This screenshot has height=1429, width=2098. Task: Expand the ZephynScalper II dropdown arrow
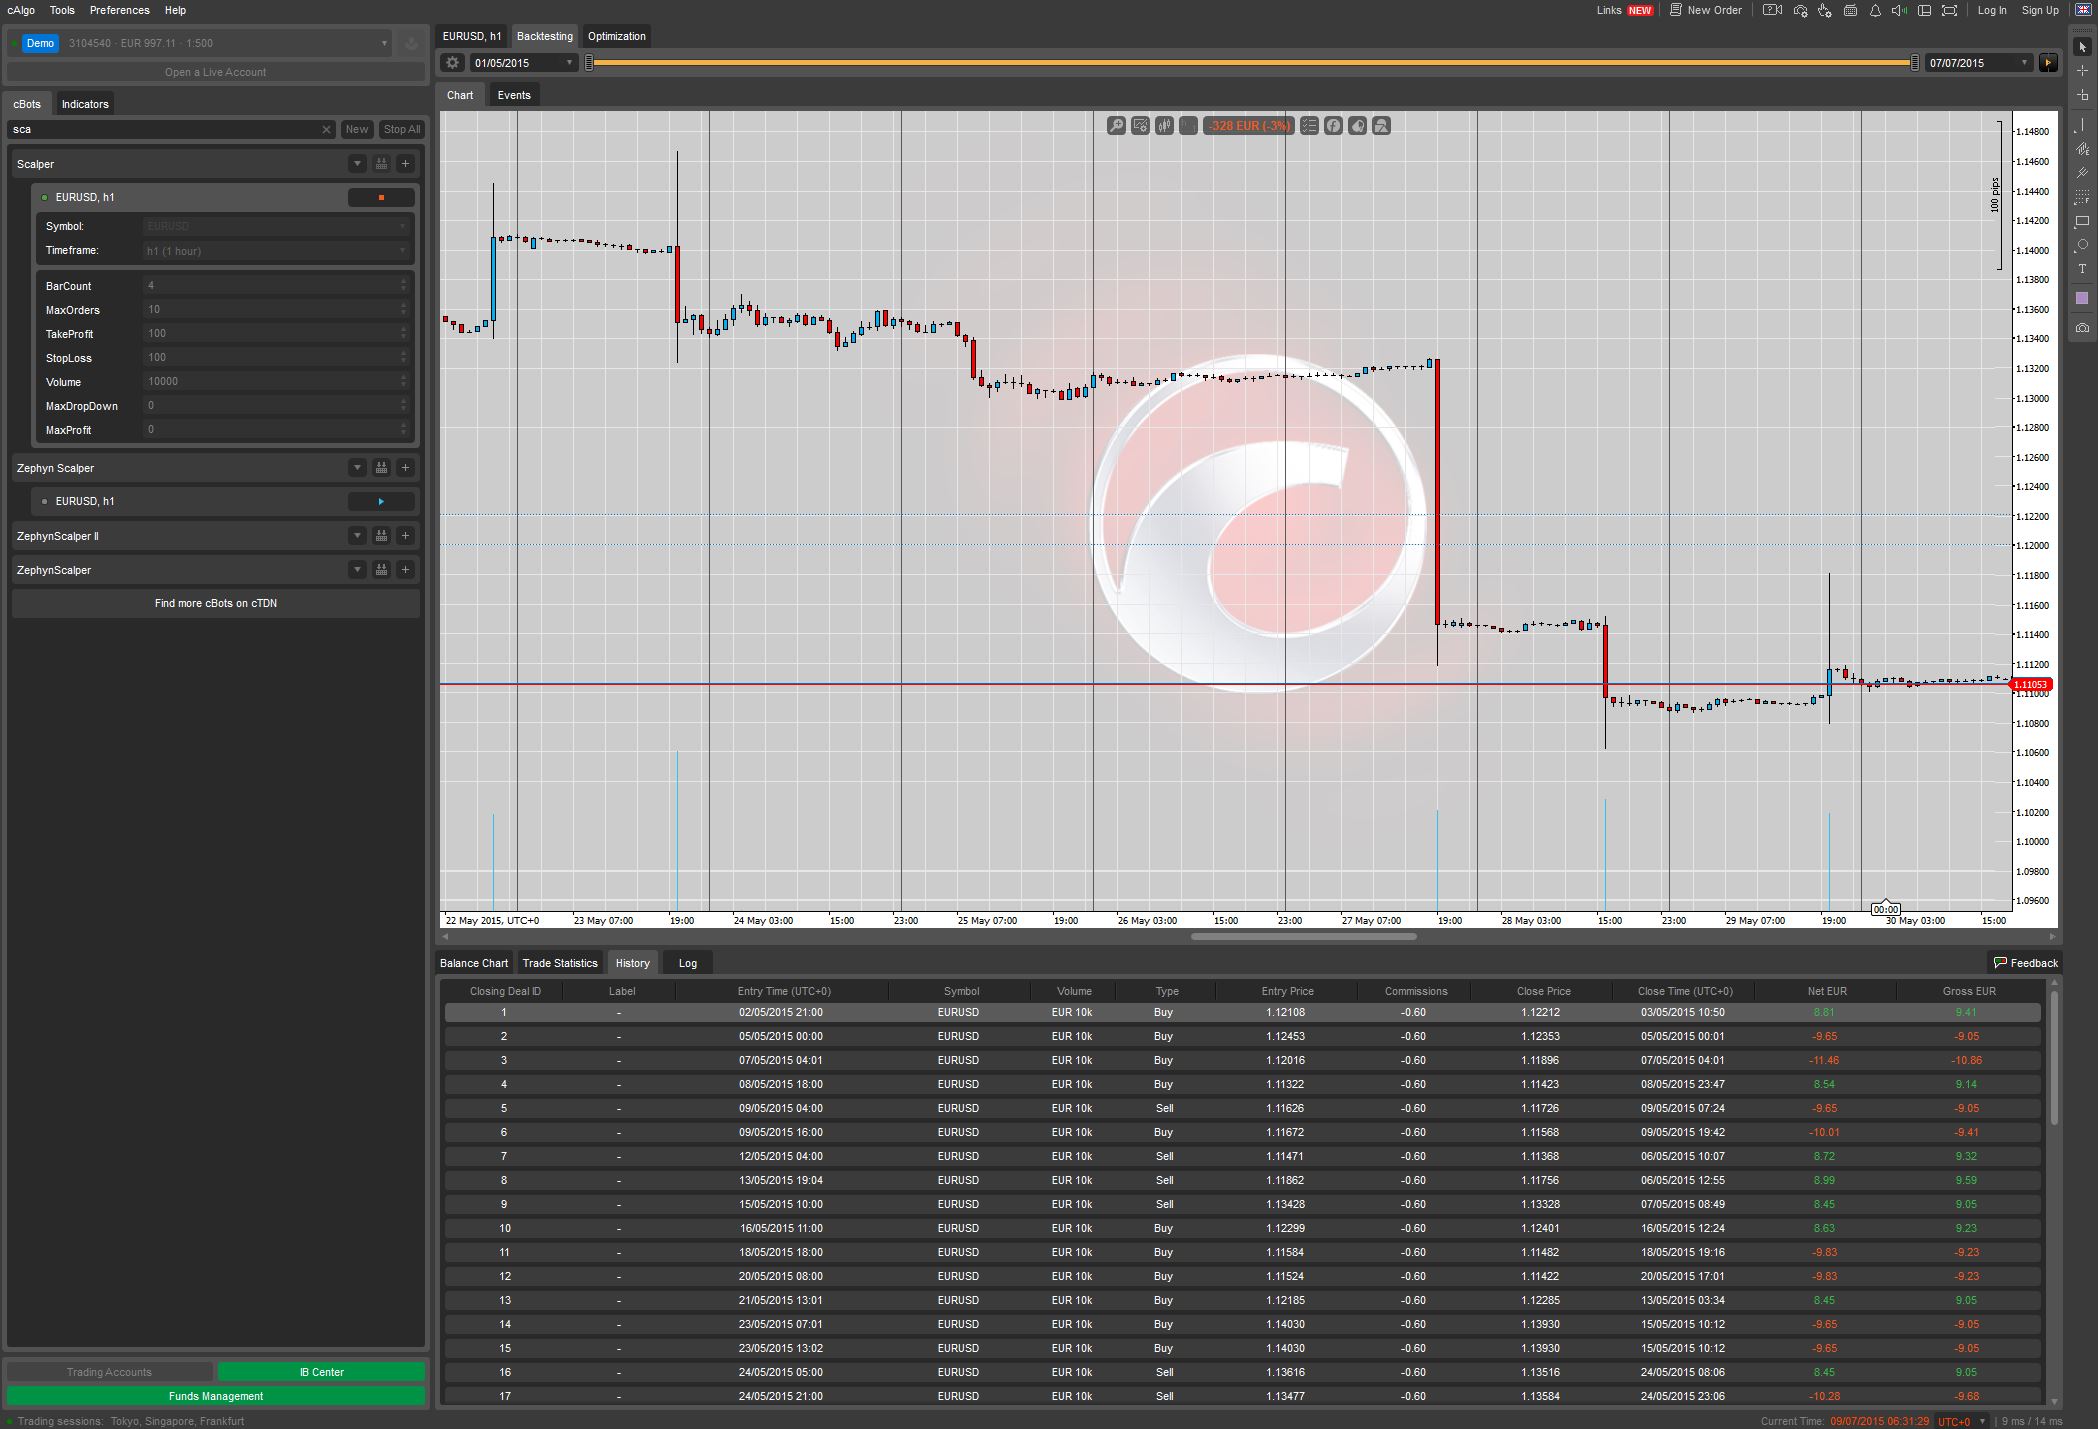(x=357, y=536)
